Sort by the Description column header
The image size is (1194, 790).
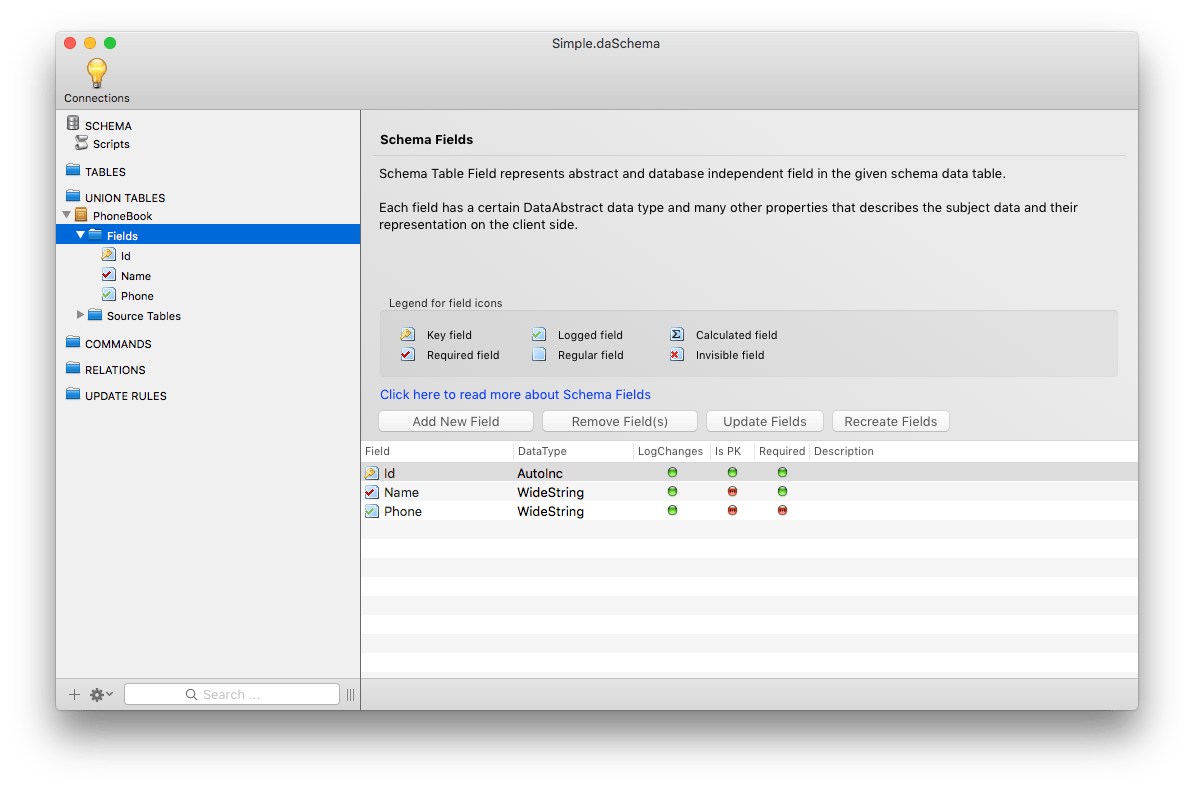coord(973,451)
